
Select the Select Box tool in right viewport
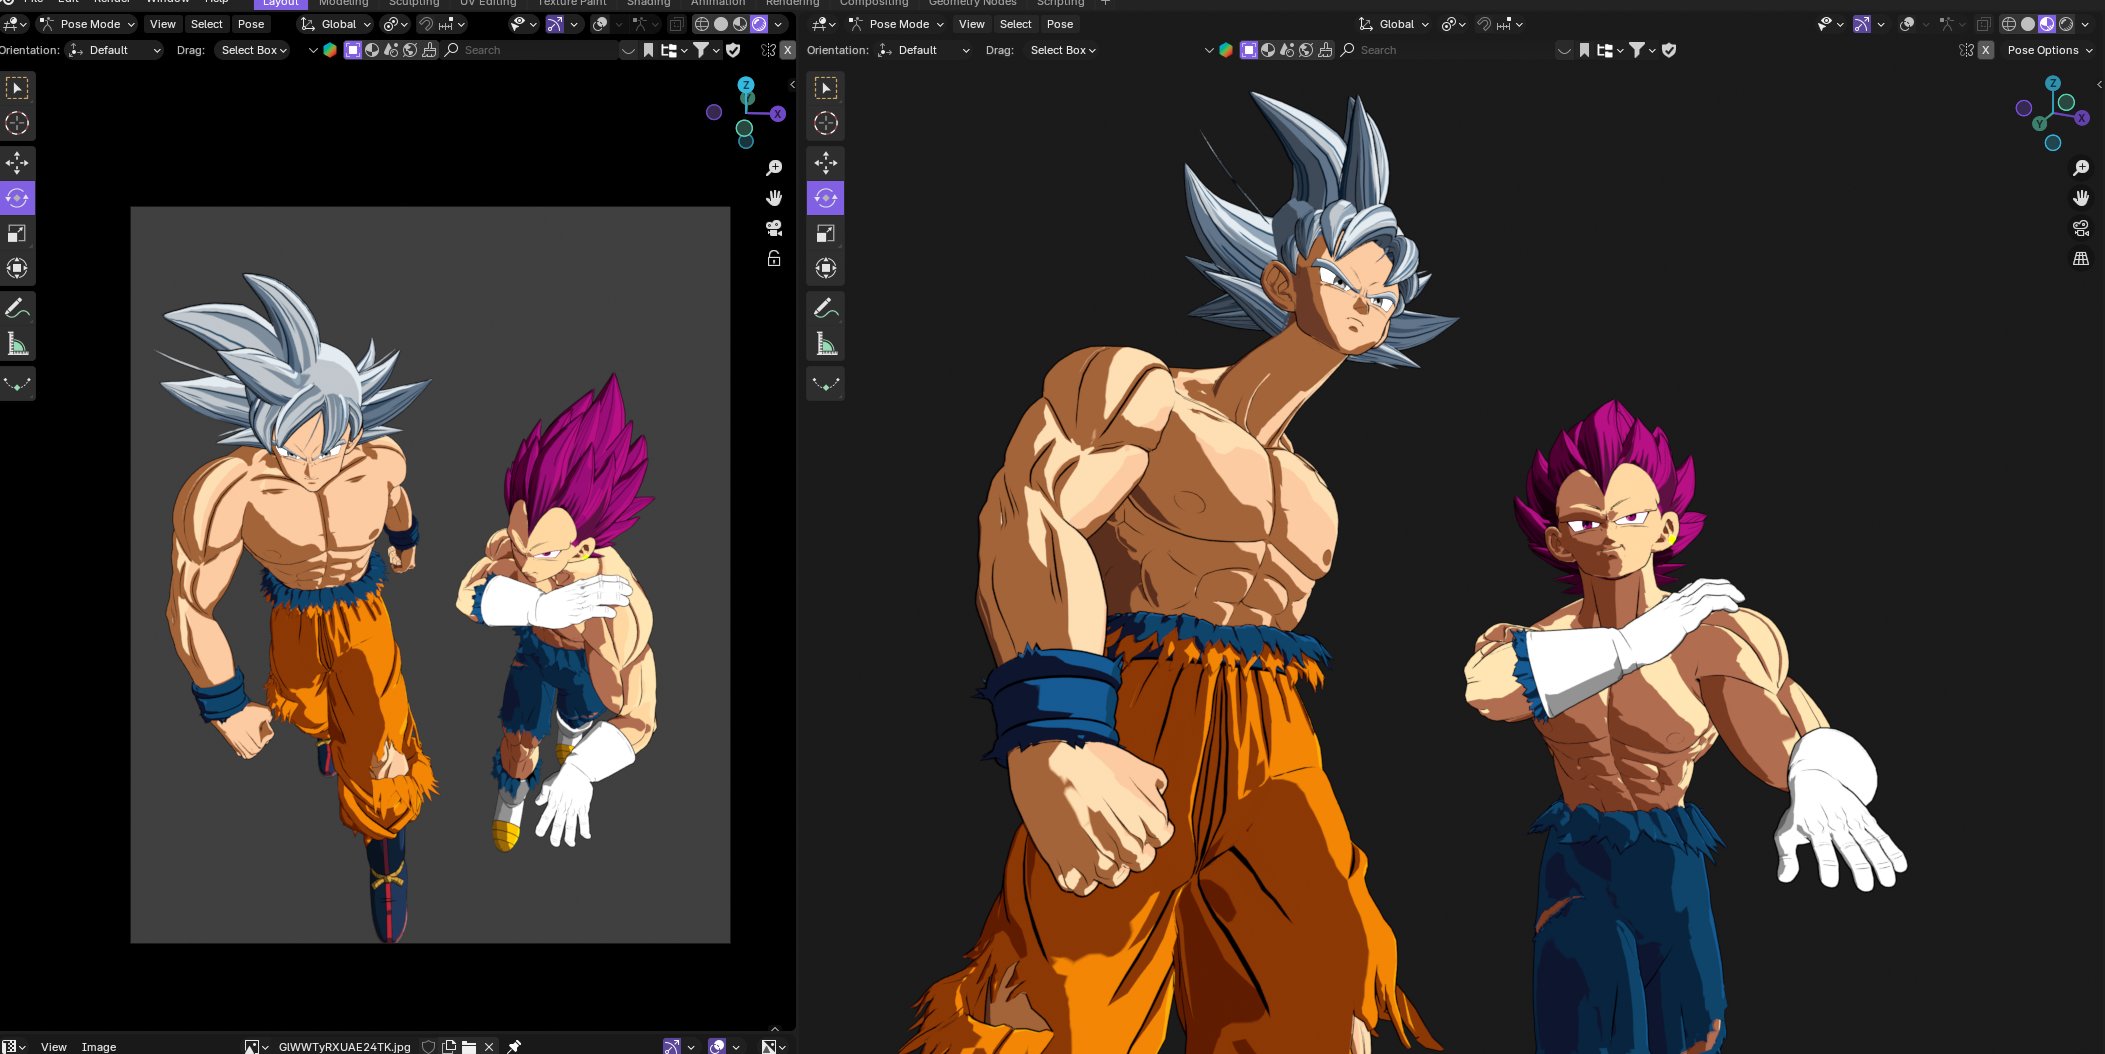tap(826, 89)
